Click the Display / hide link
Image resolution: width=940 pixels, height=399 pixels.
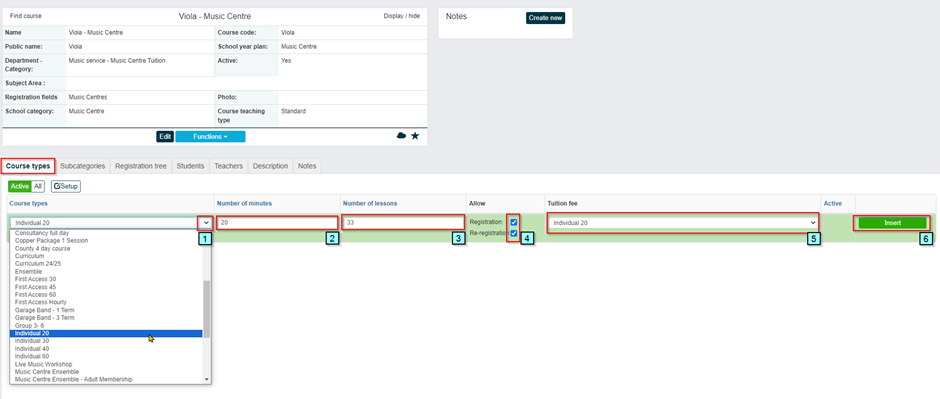[x=402, y=16]
